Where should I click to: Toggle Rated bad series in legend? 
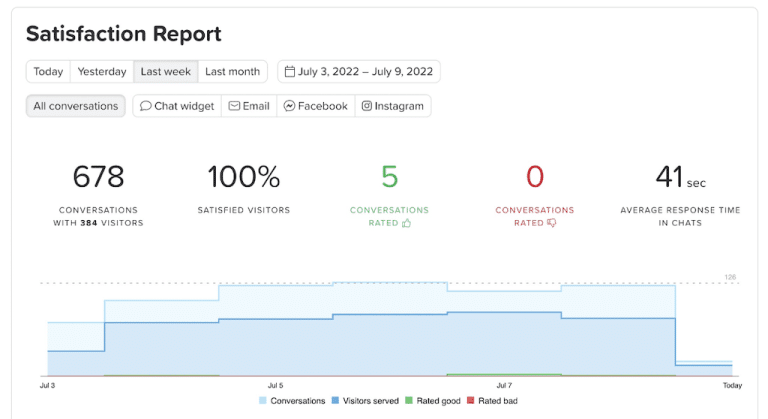493,400
